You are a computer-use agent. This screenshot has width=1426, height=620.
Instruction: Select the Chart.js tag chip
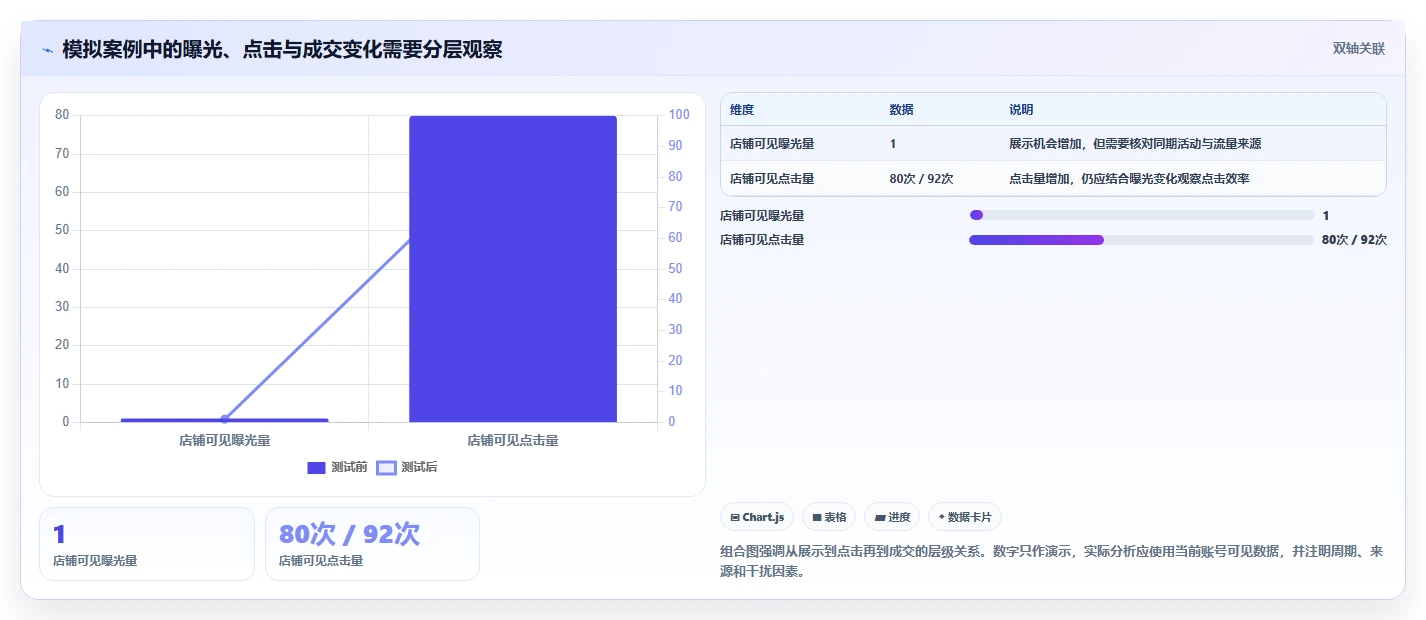(x=757, y=517)
